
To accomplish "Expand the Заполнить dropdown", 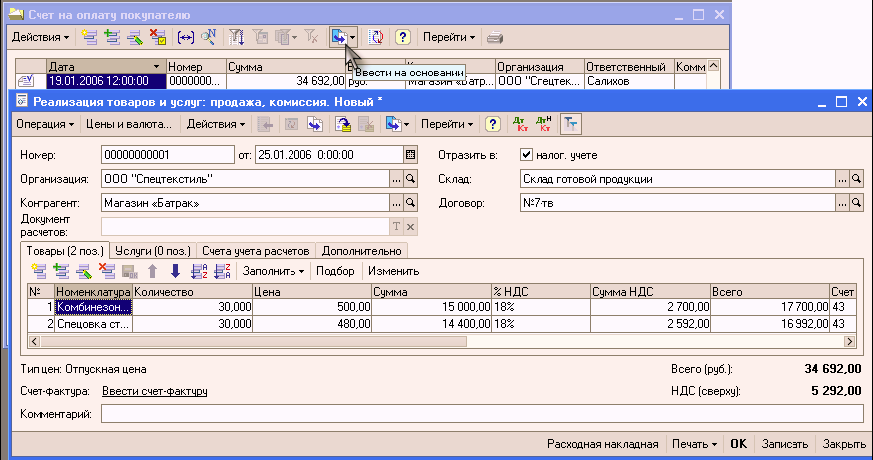I will click(273, 271).
